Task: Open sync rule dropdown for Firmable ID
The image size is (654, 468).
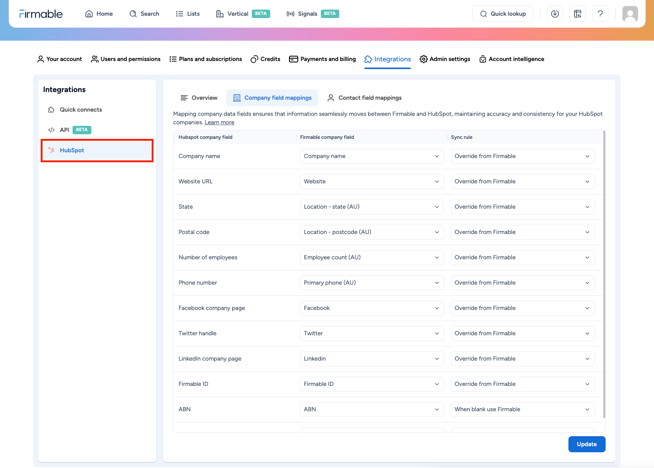Action: pyautogui.click(x=522, y=384)
